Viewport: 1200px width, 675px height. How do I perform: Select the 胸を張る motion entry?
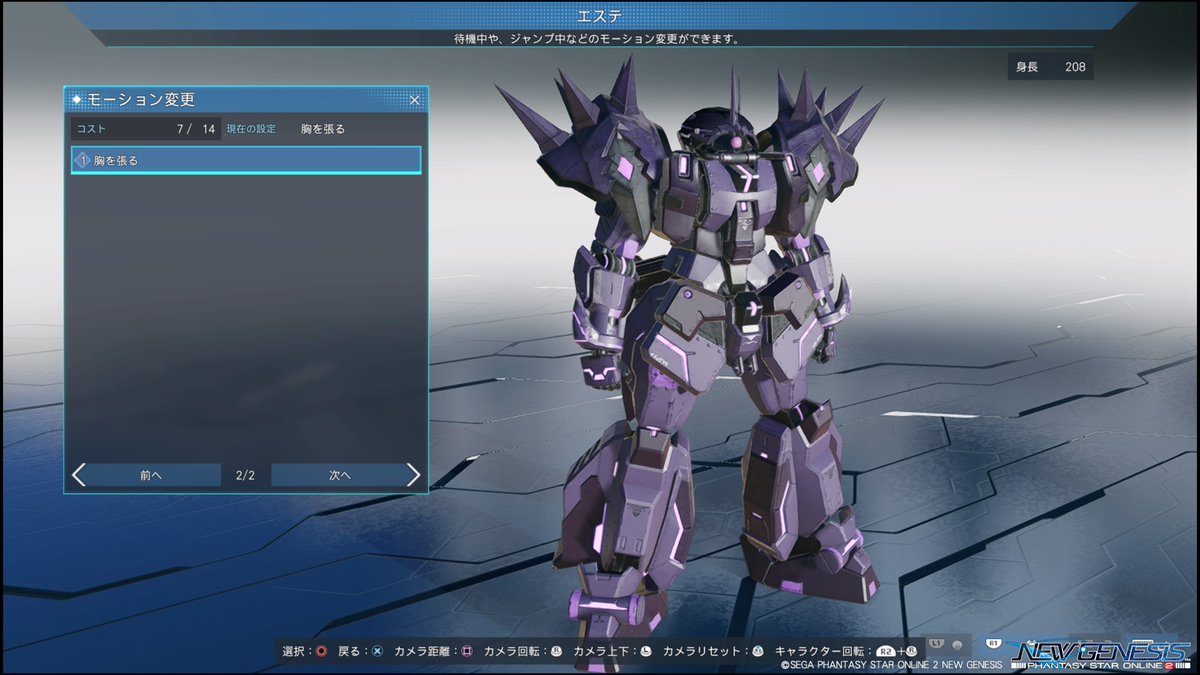point(246,160)
